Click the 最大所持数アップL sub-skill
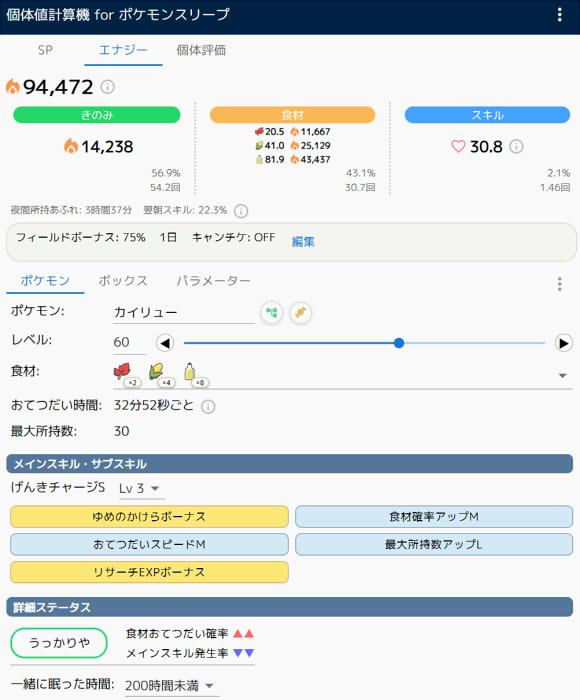The width and height of the screenshot is (580, 700). [434, 544]
